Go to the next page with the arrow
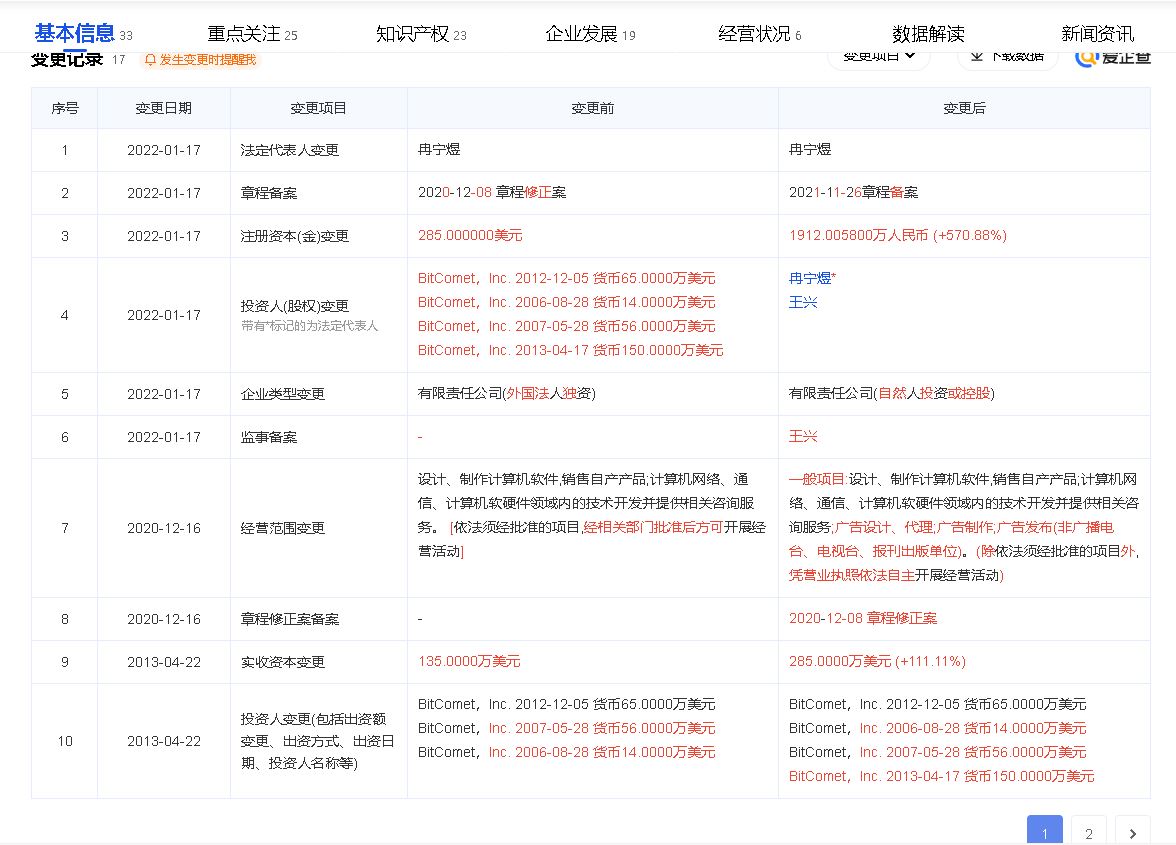Screen dimensions: 1176x845 click(1132, 832)
